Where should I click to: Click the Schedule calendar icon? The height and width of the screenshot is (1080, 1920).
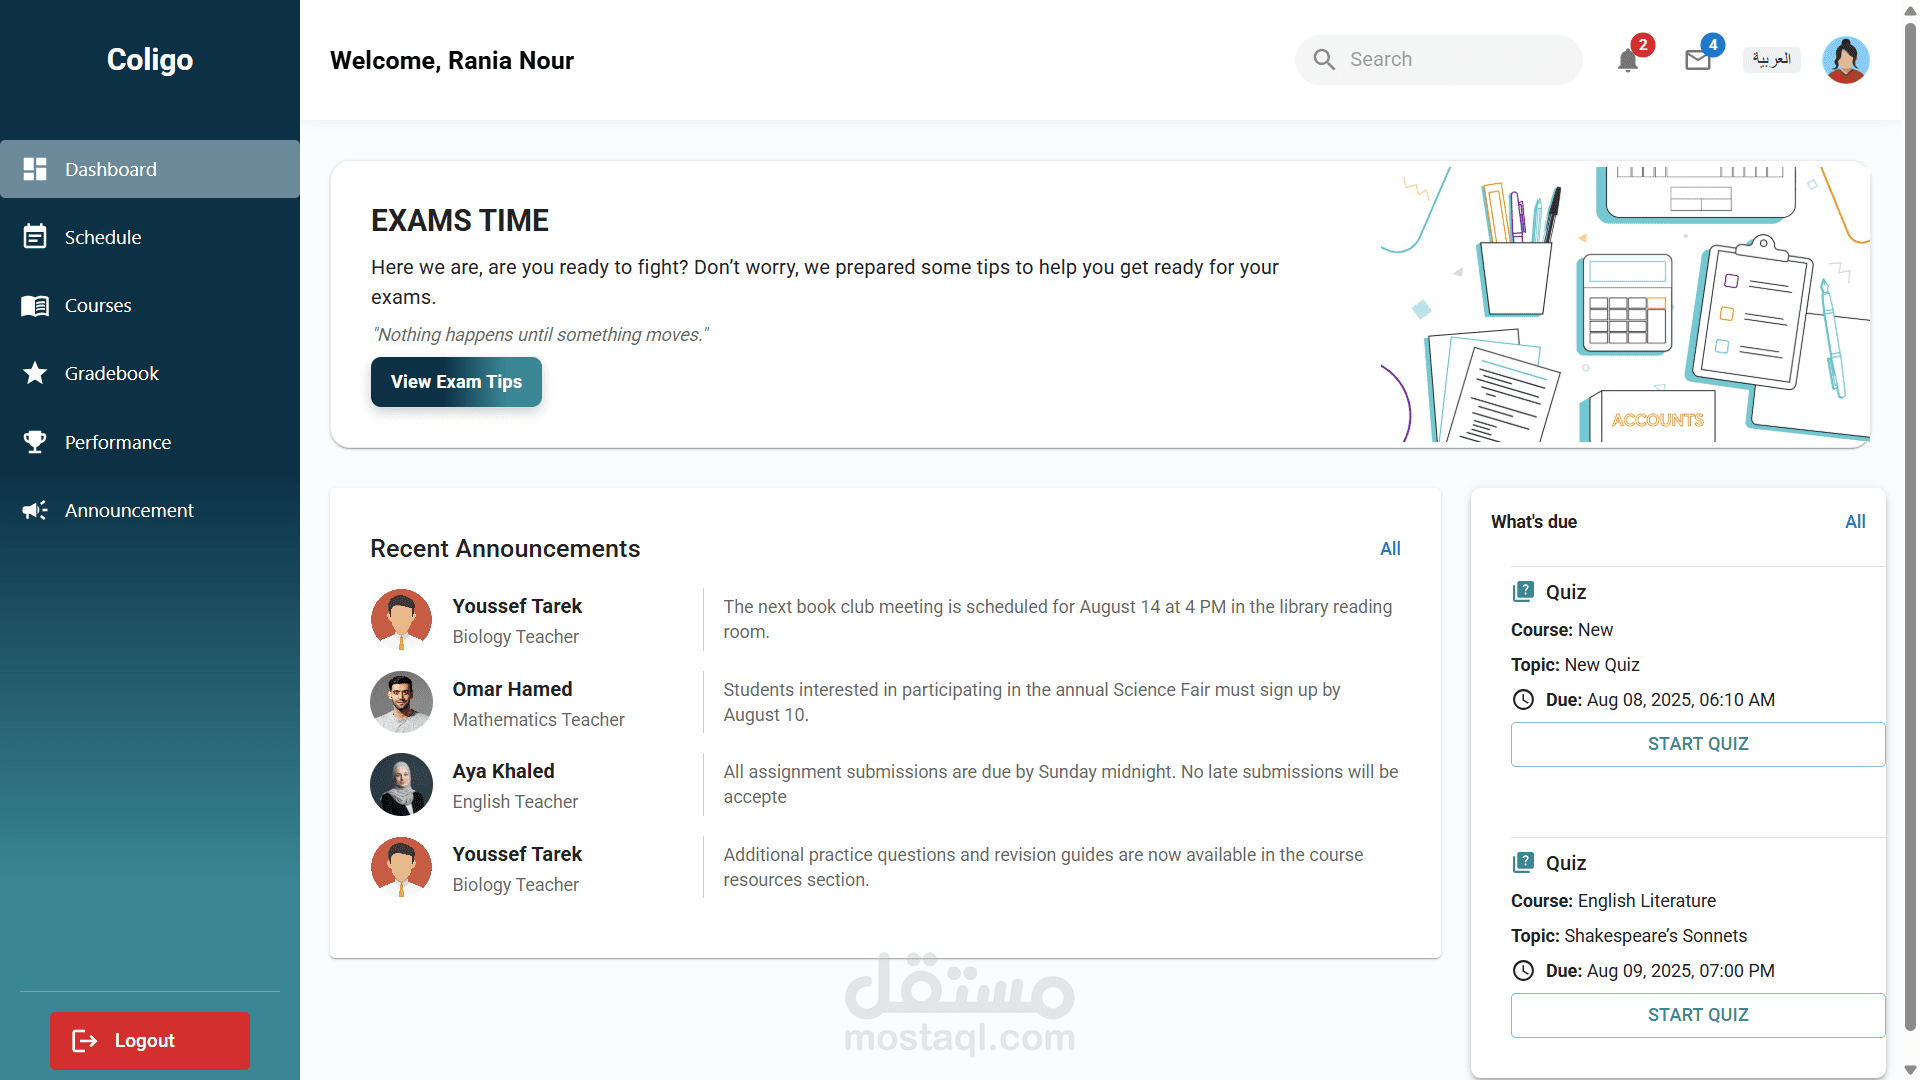tap(35, 237)
